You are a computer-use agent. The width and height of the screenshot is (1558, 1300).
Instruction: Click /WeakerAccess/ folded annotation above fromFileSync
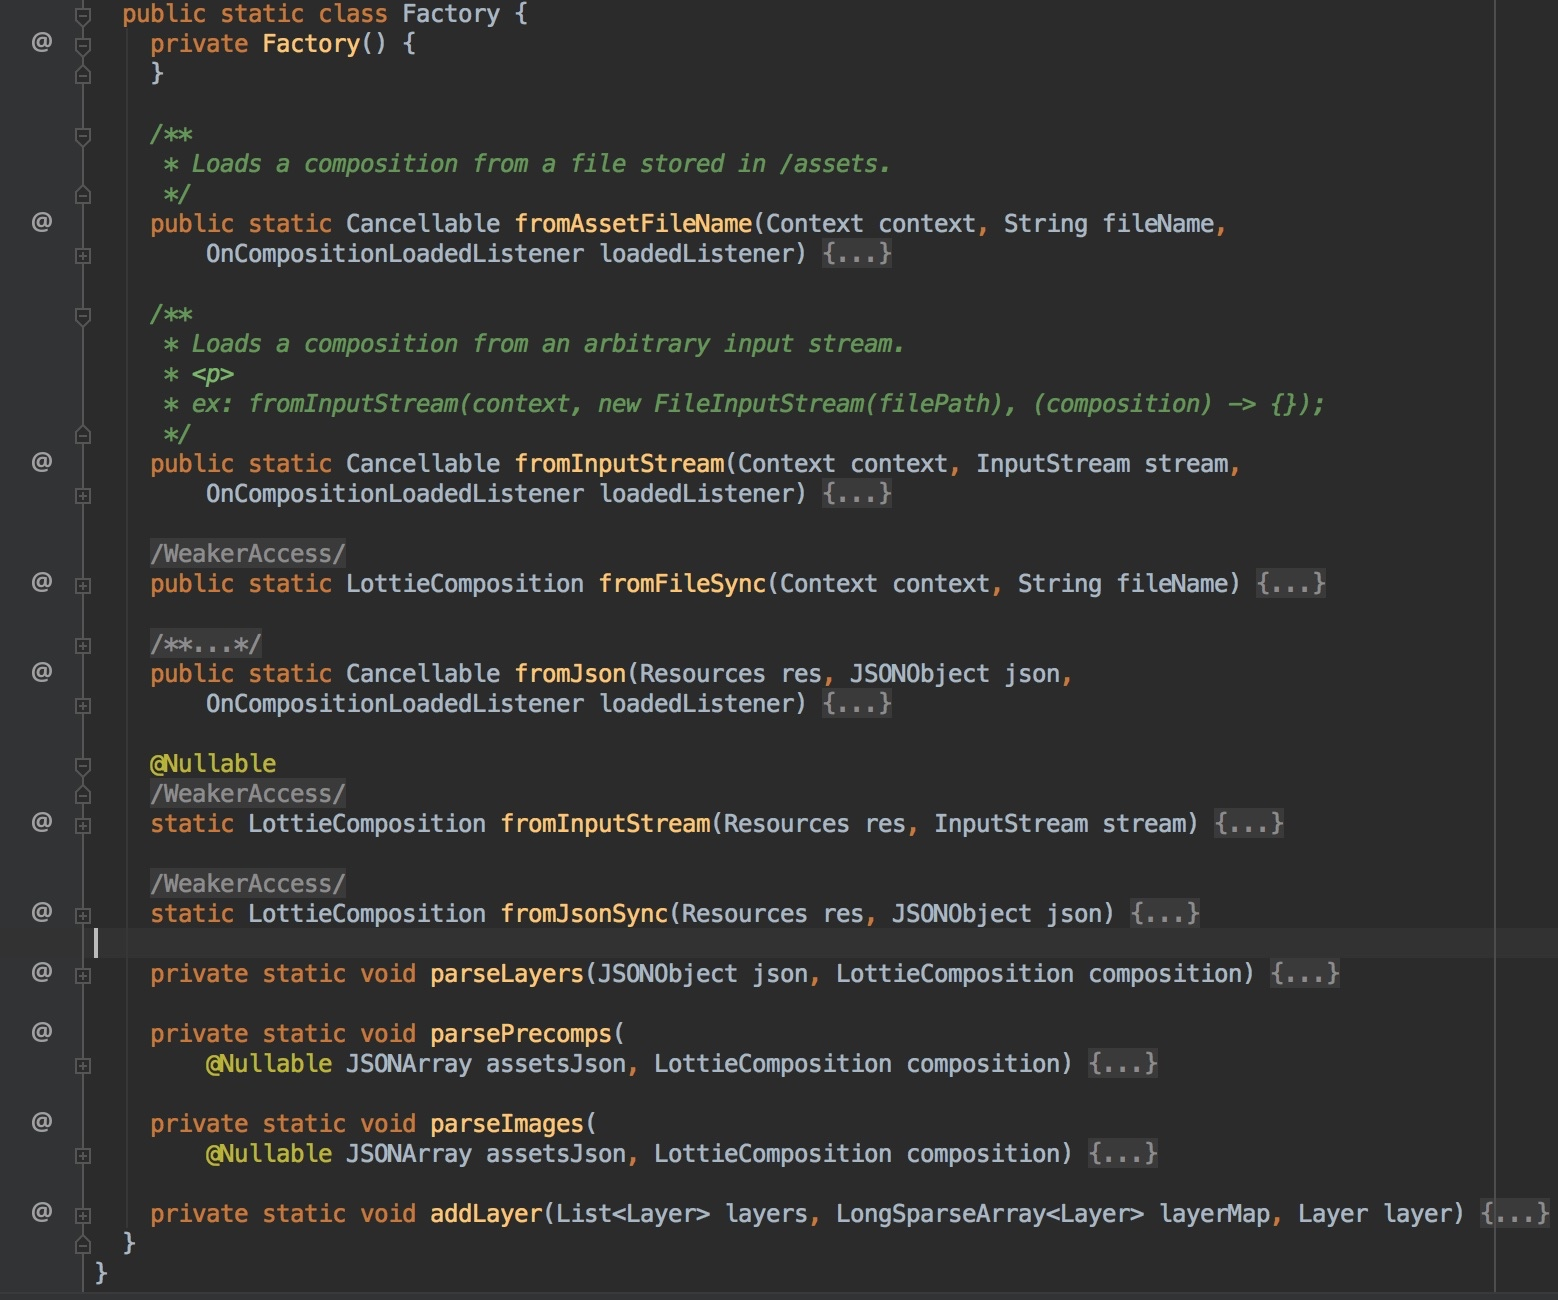point(248,554)
